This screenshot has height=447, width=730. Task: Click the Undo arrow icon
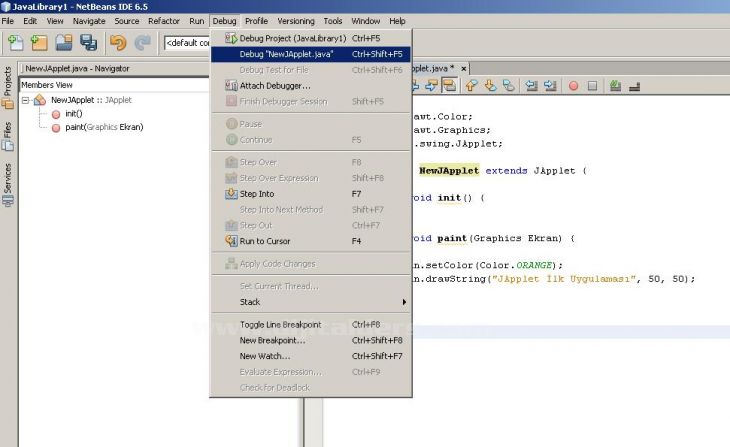(118, 43)
